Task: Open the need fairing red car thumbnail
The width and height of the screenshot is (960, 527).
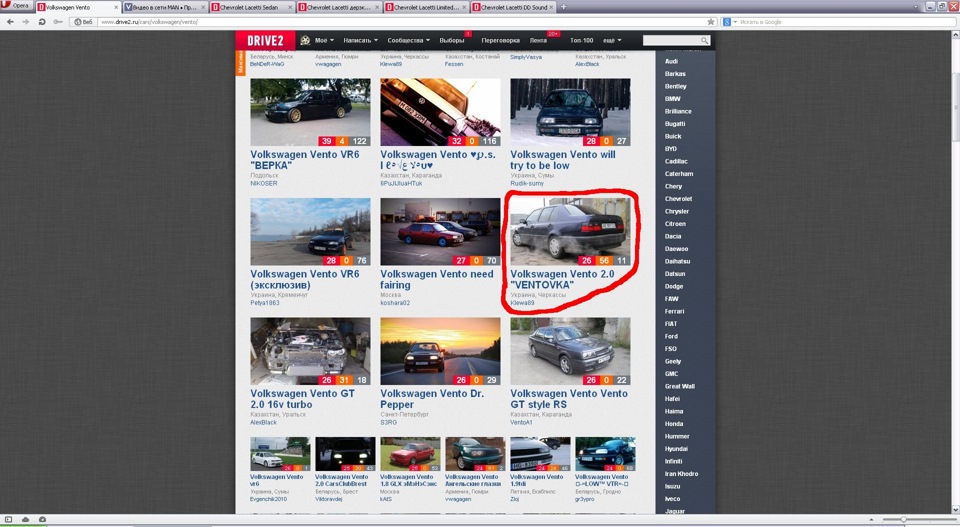Action: click(x=440, y=231)
